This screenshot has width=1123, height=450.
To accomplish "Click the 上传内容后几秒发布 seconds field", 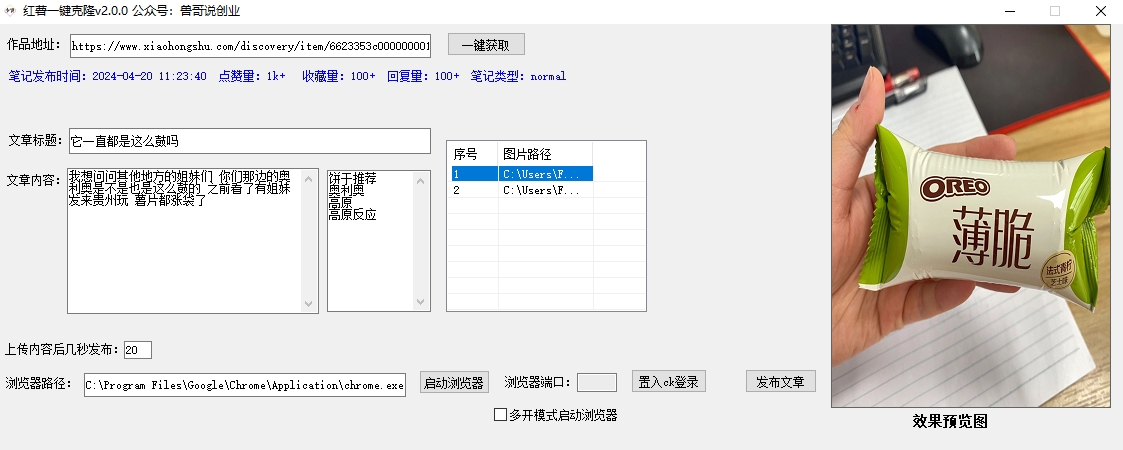I will [137, 350].
